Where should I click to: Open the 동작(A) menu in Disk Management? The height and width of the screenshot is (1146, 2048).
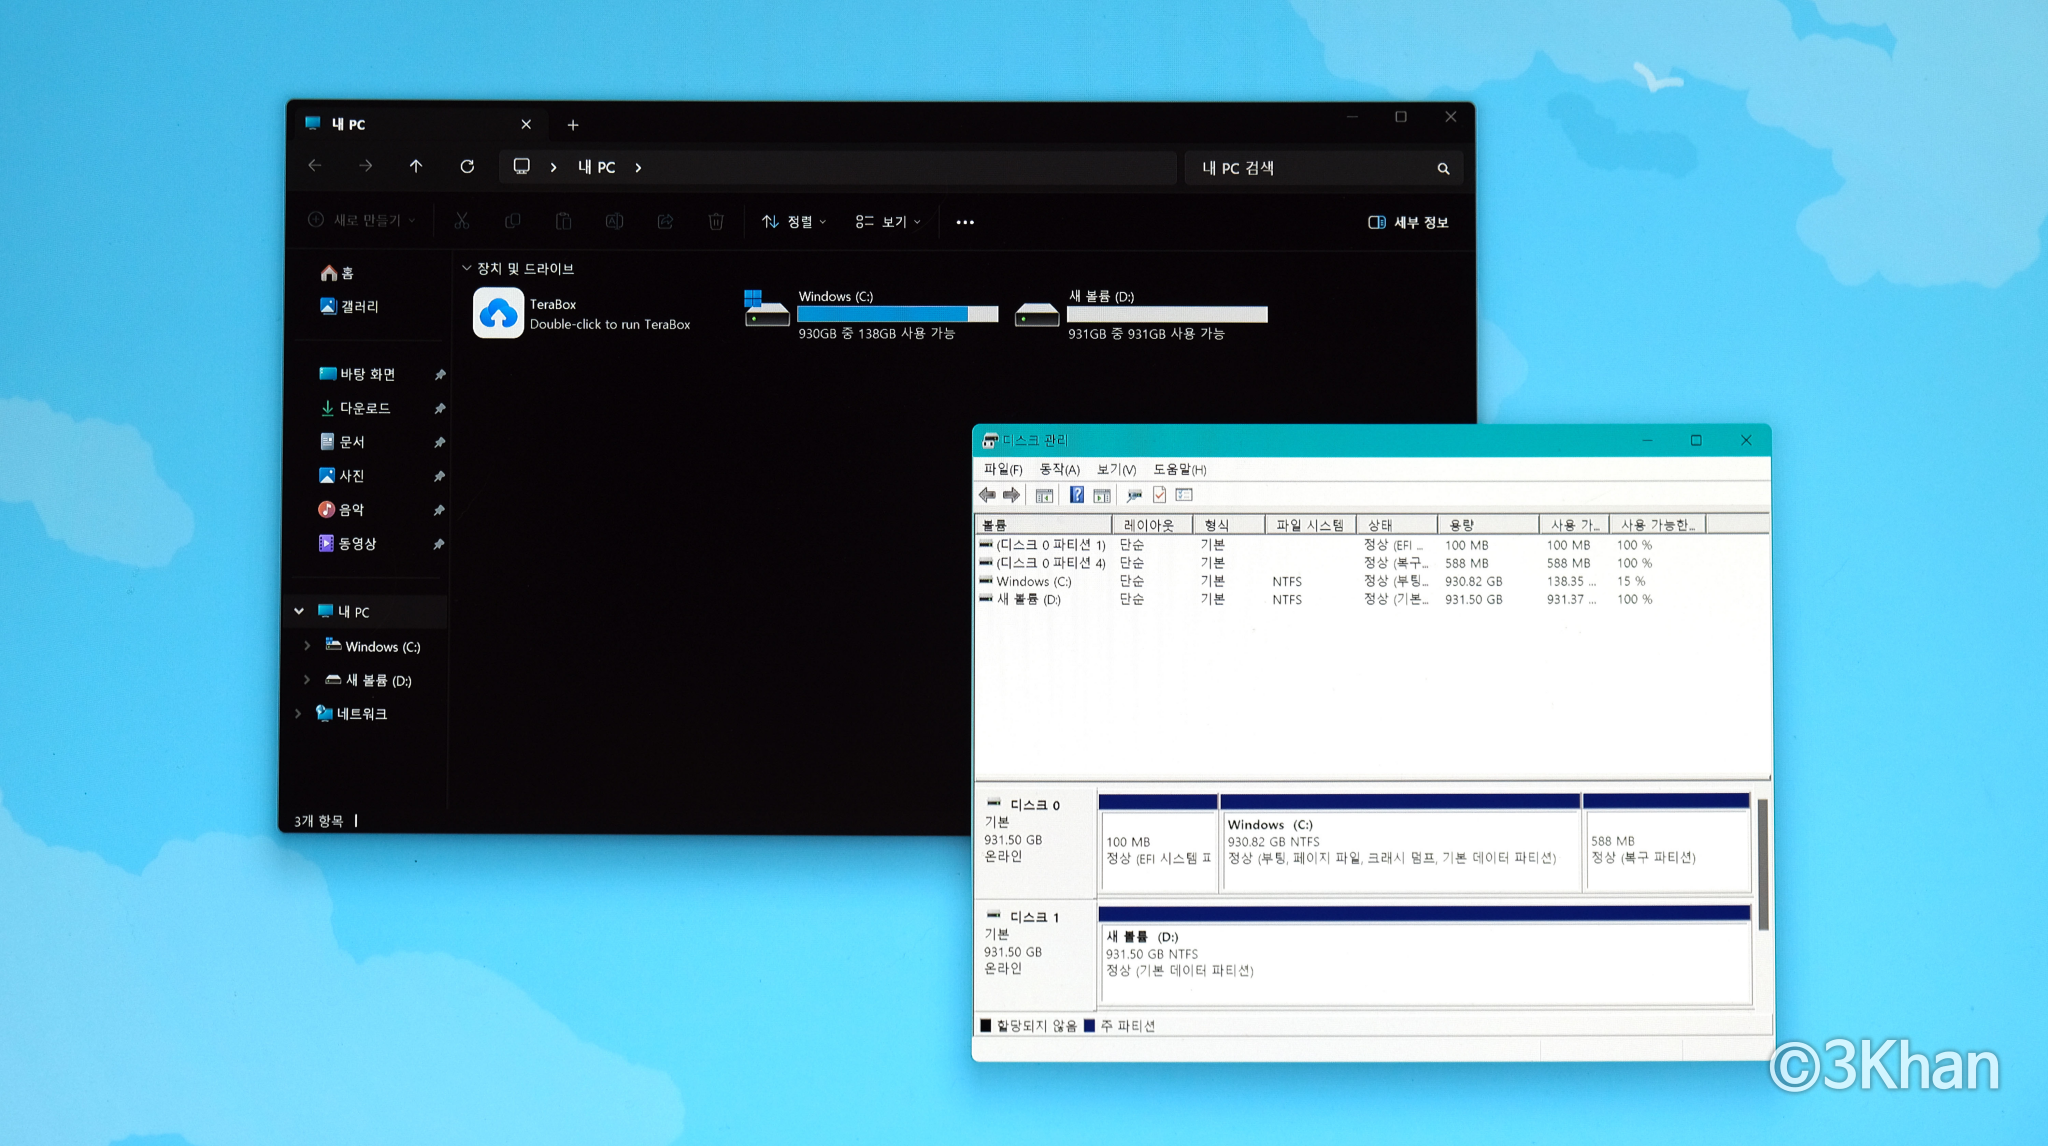pyautogui.click(x=1059, y=469)
